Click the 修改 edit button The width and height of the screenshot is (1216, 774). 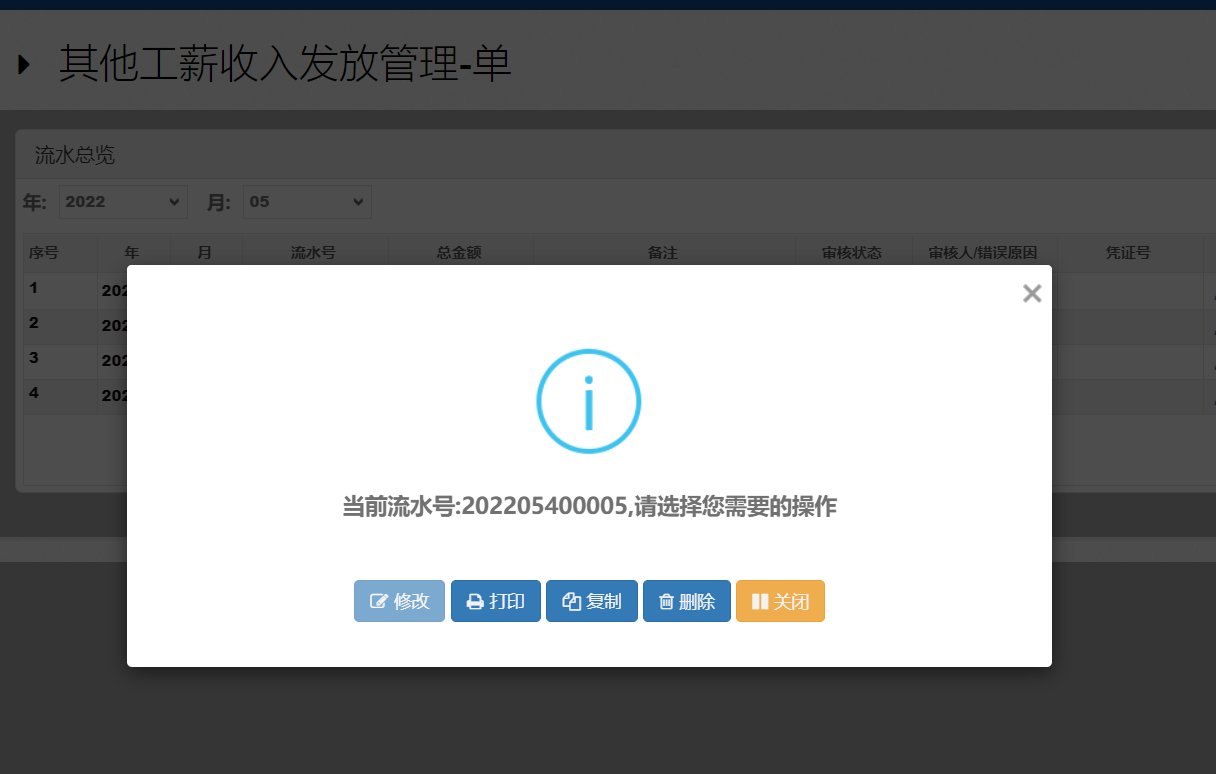(x=399, y=601)
